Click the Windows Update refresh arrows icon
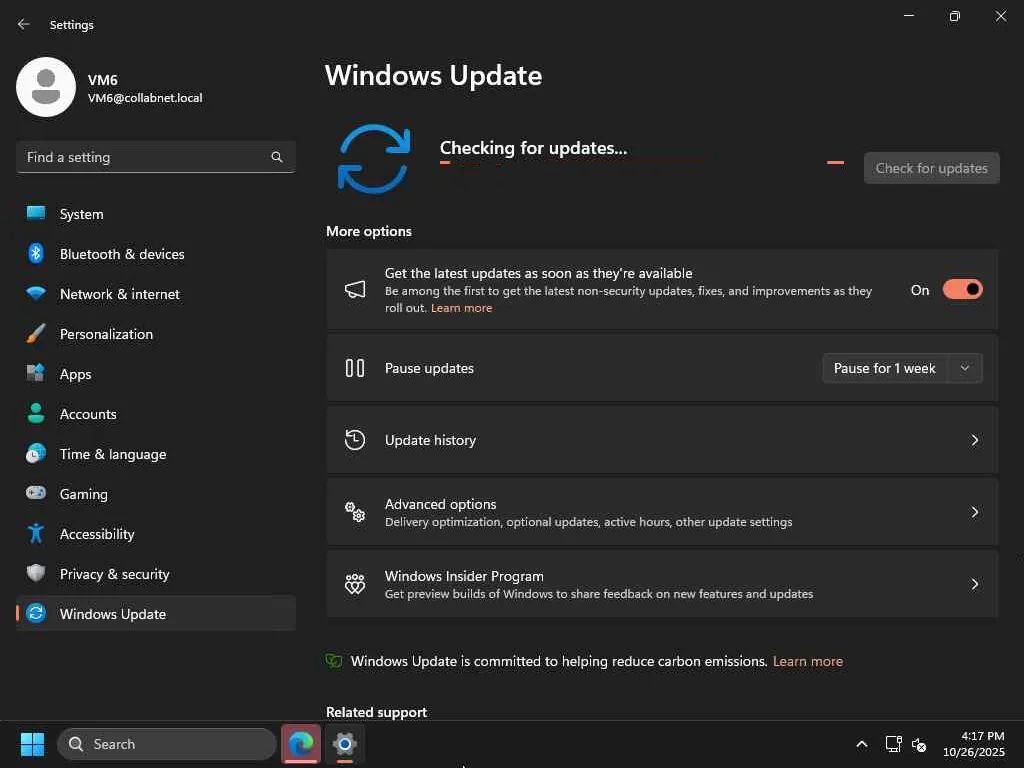This screenshot has height=768, width=1024. click(x=374, y=158)
